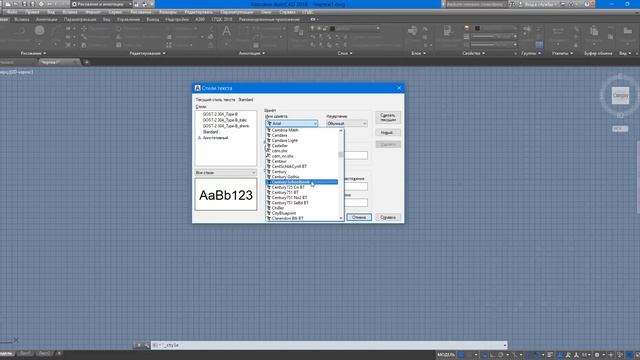
Task: Select CentSchbkCyrill BT in the font list
Action: (x=302, y=167)
